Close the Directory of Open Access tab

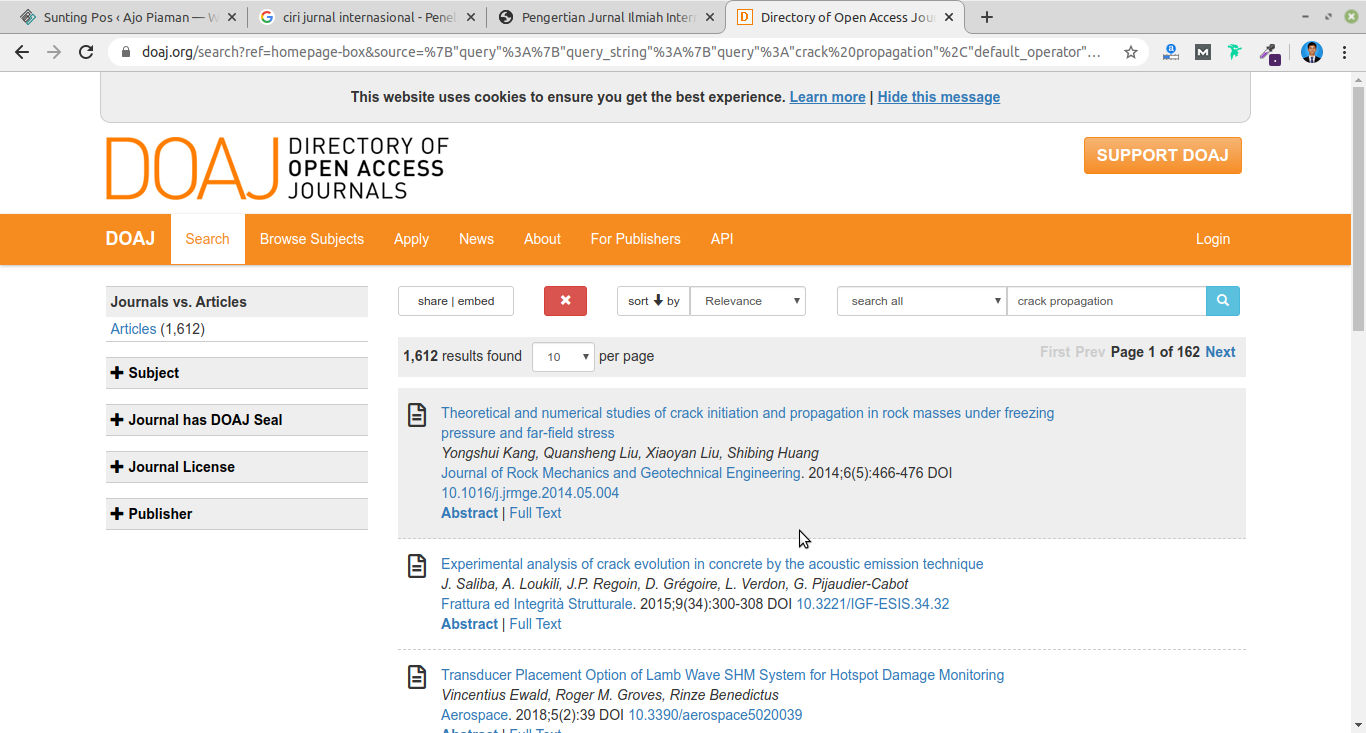coord(948,17)
